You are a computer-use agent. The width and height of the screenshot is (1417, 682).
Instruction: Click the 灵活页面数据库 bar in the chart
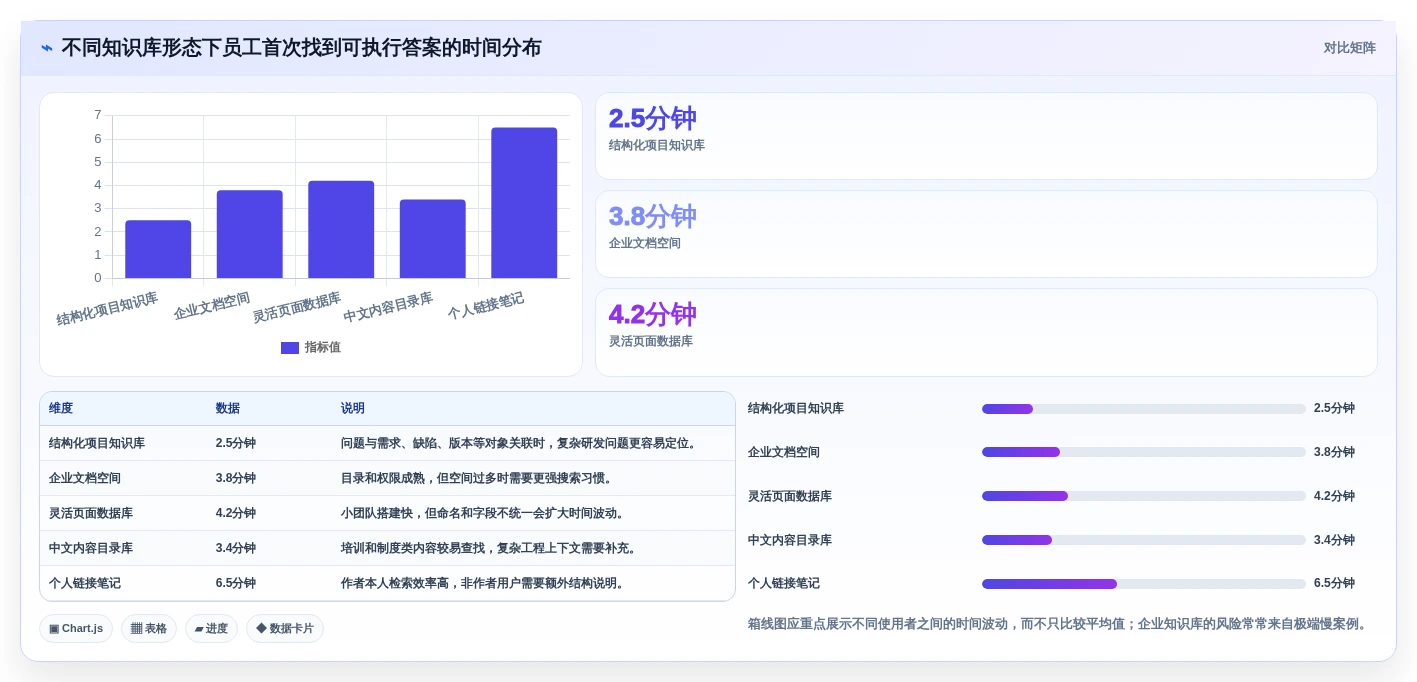[x=341, y=229]
